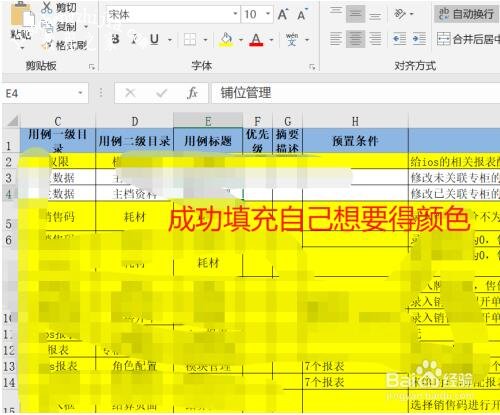Click the Decrease Indent icon
500x415 pixels.
tap(399, 39)
